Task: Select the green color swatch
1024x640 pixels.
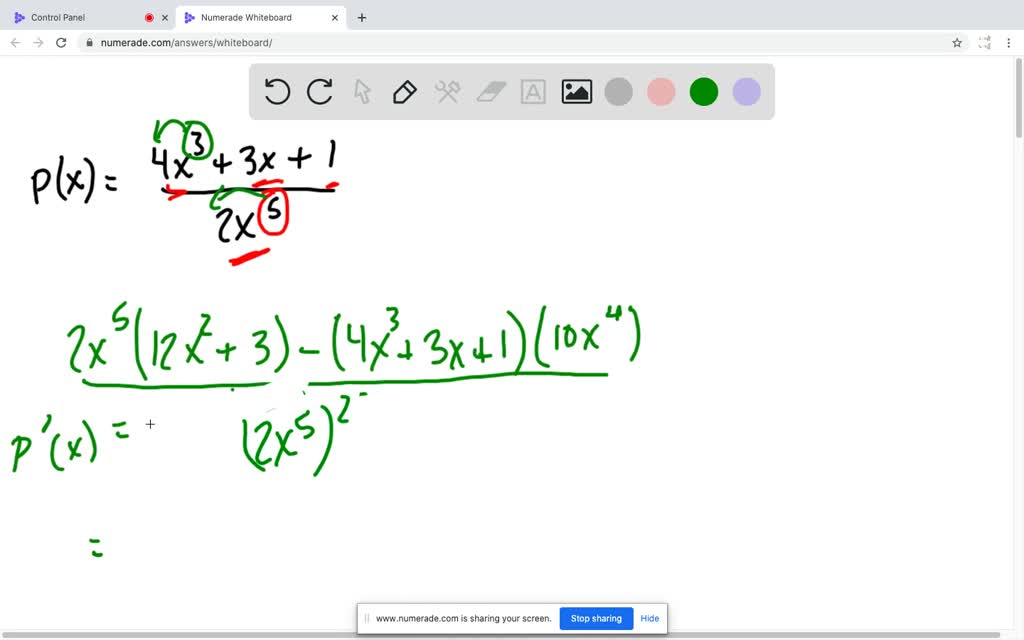Action: coord(703,91)
